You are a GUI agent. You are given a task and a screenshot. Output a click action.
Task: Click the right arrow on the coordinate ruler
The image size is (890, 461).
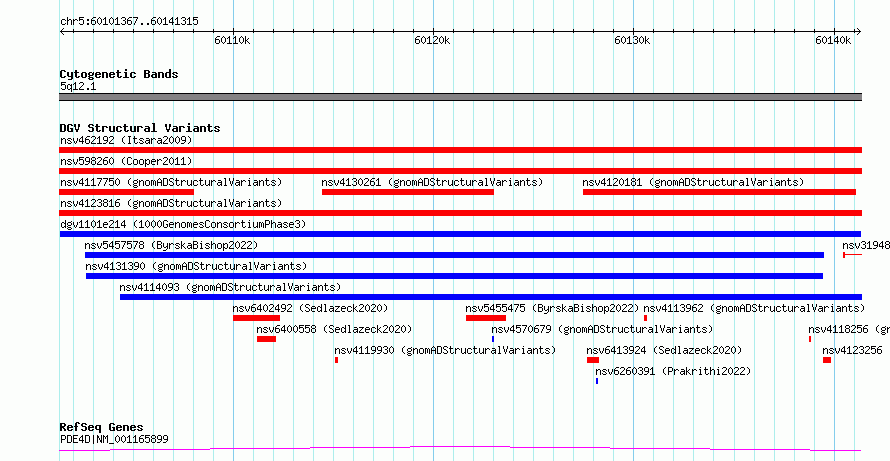pos(858,32)
